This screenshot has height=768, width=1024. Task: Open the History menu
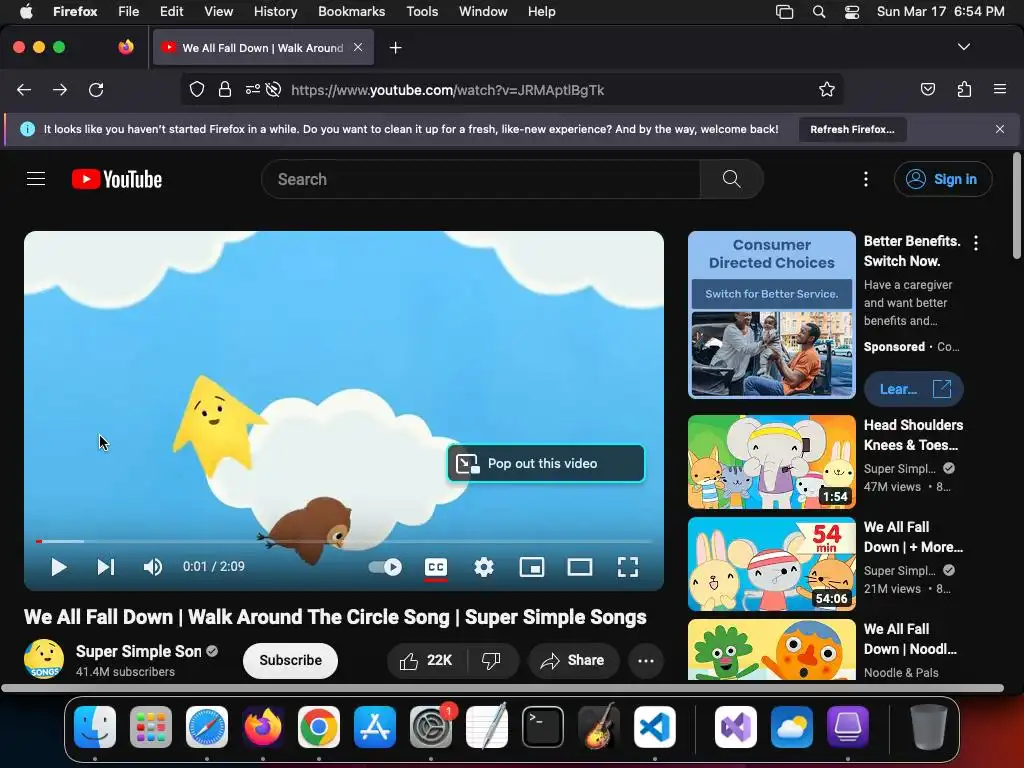click(x=276, y=12)
